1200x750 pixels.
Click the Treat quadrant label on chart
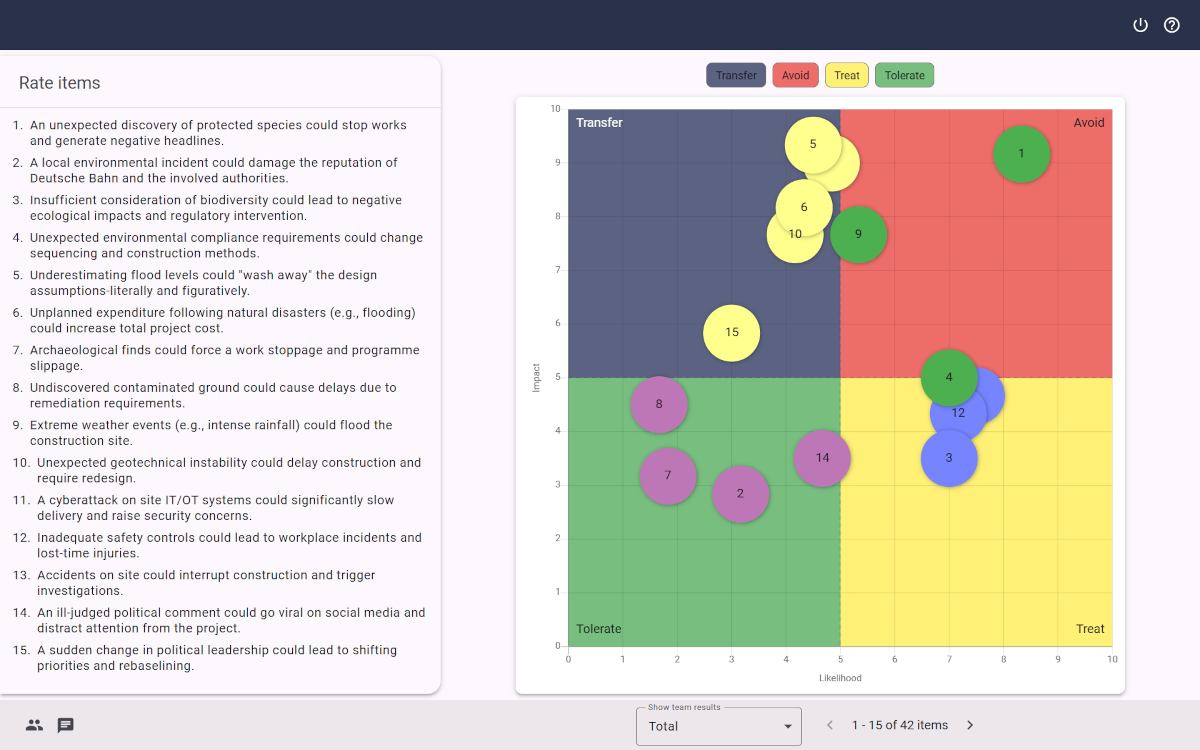(x=1090, y=629)
